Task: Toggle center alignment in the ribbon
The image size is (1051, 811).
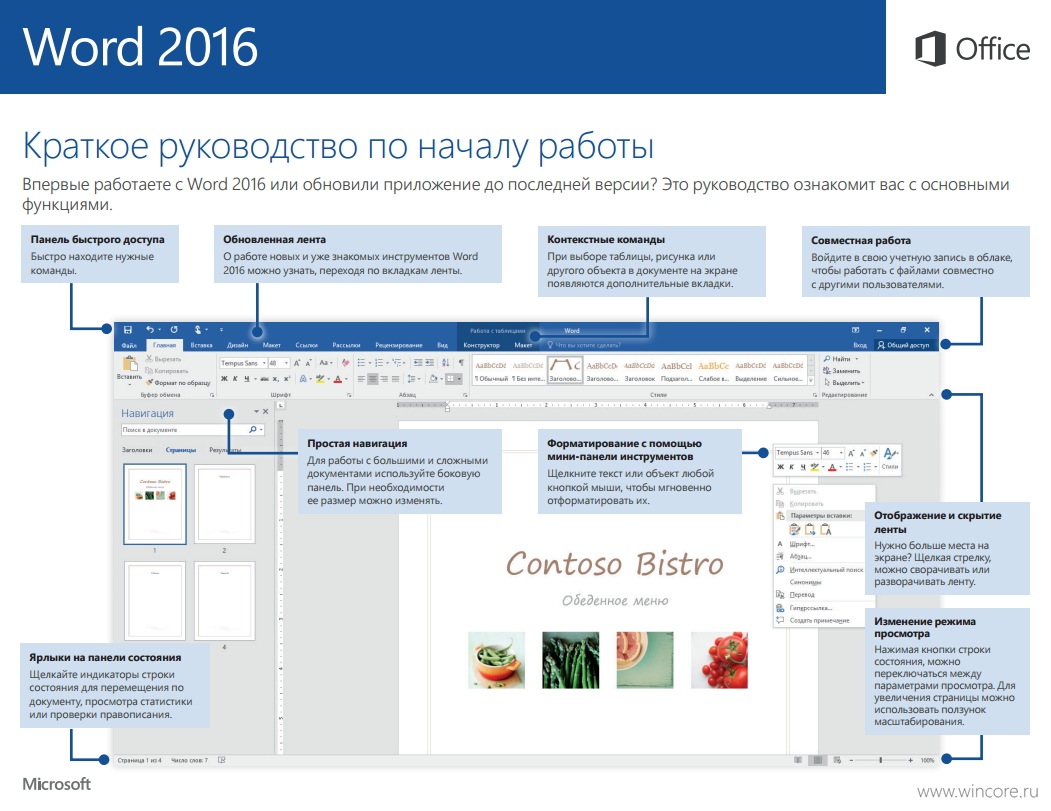Action: click(373, 379)
